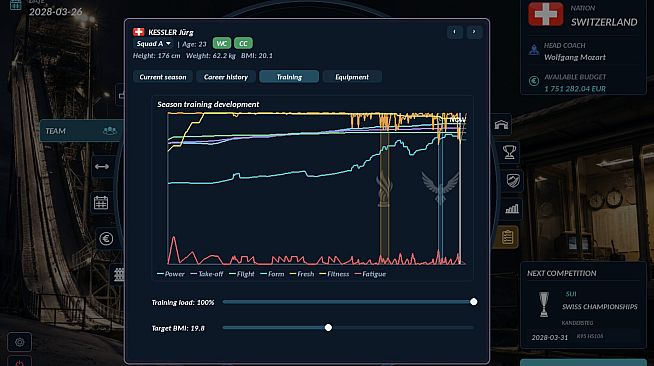The image size is (654, 366).
Task: Click the budget euro icon in nation panel
Action: [x=534, y=81]
